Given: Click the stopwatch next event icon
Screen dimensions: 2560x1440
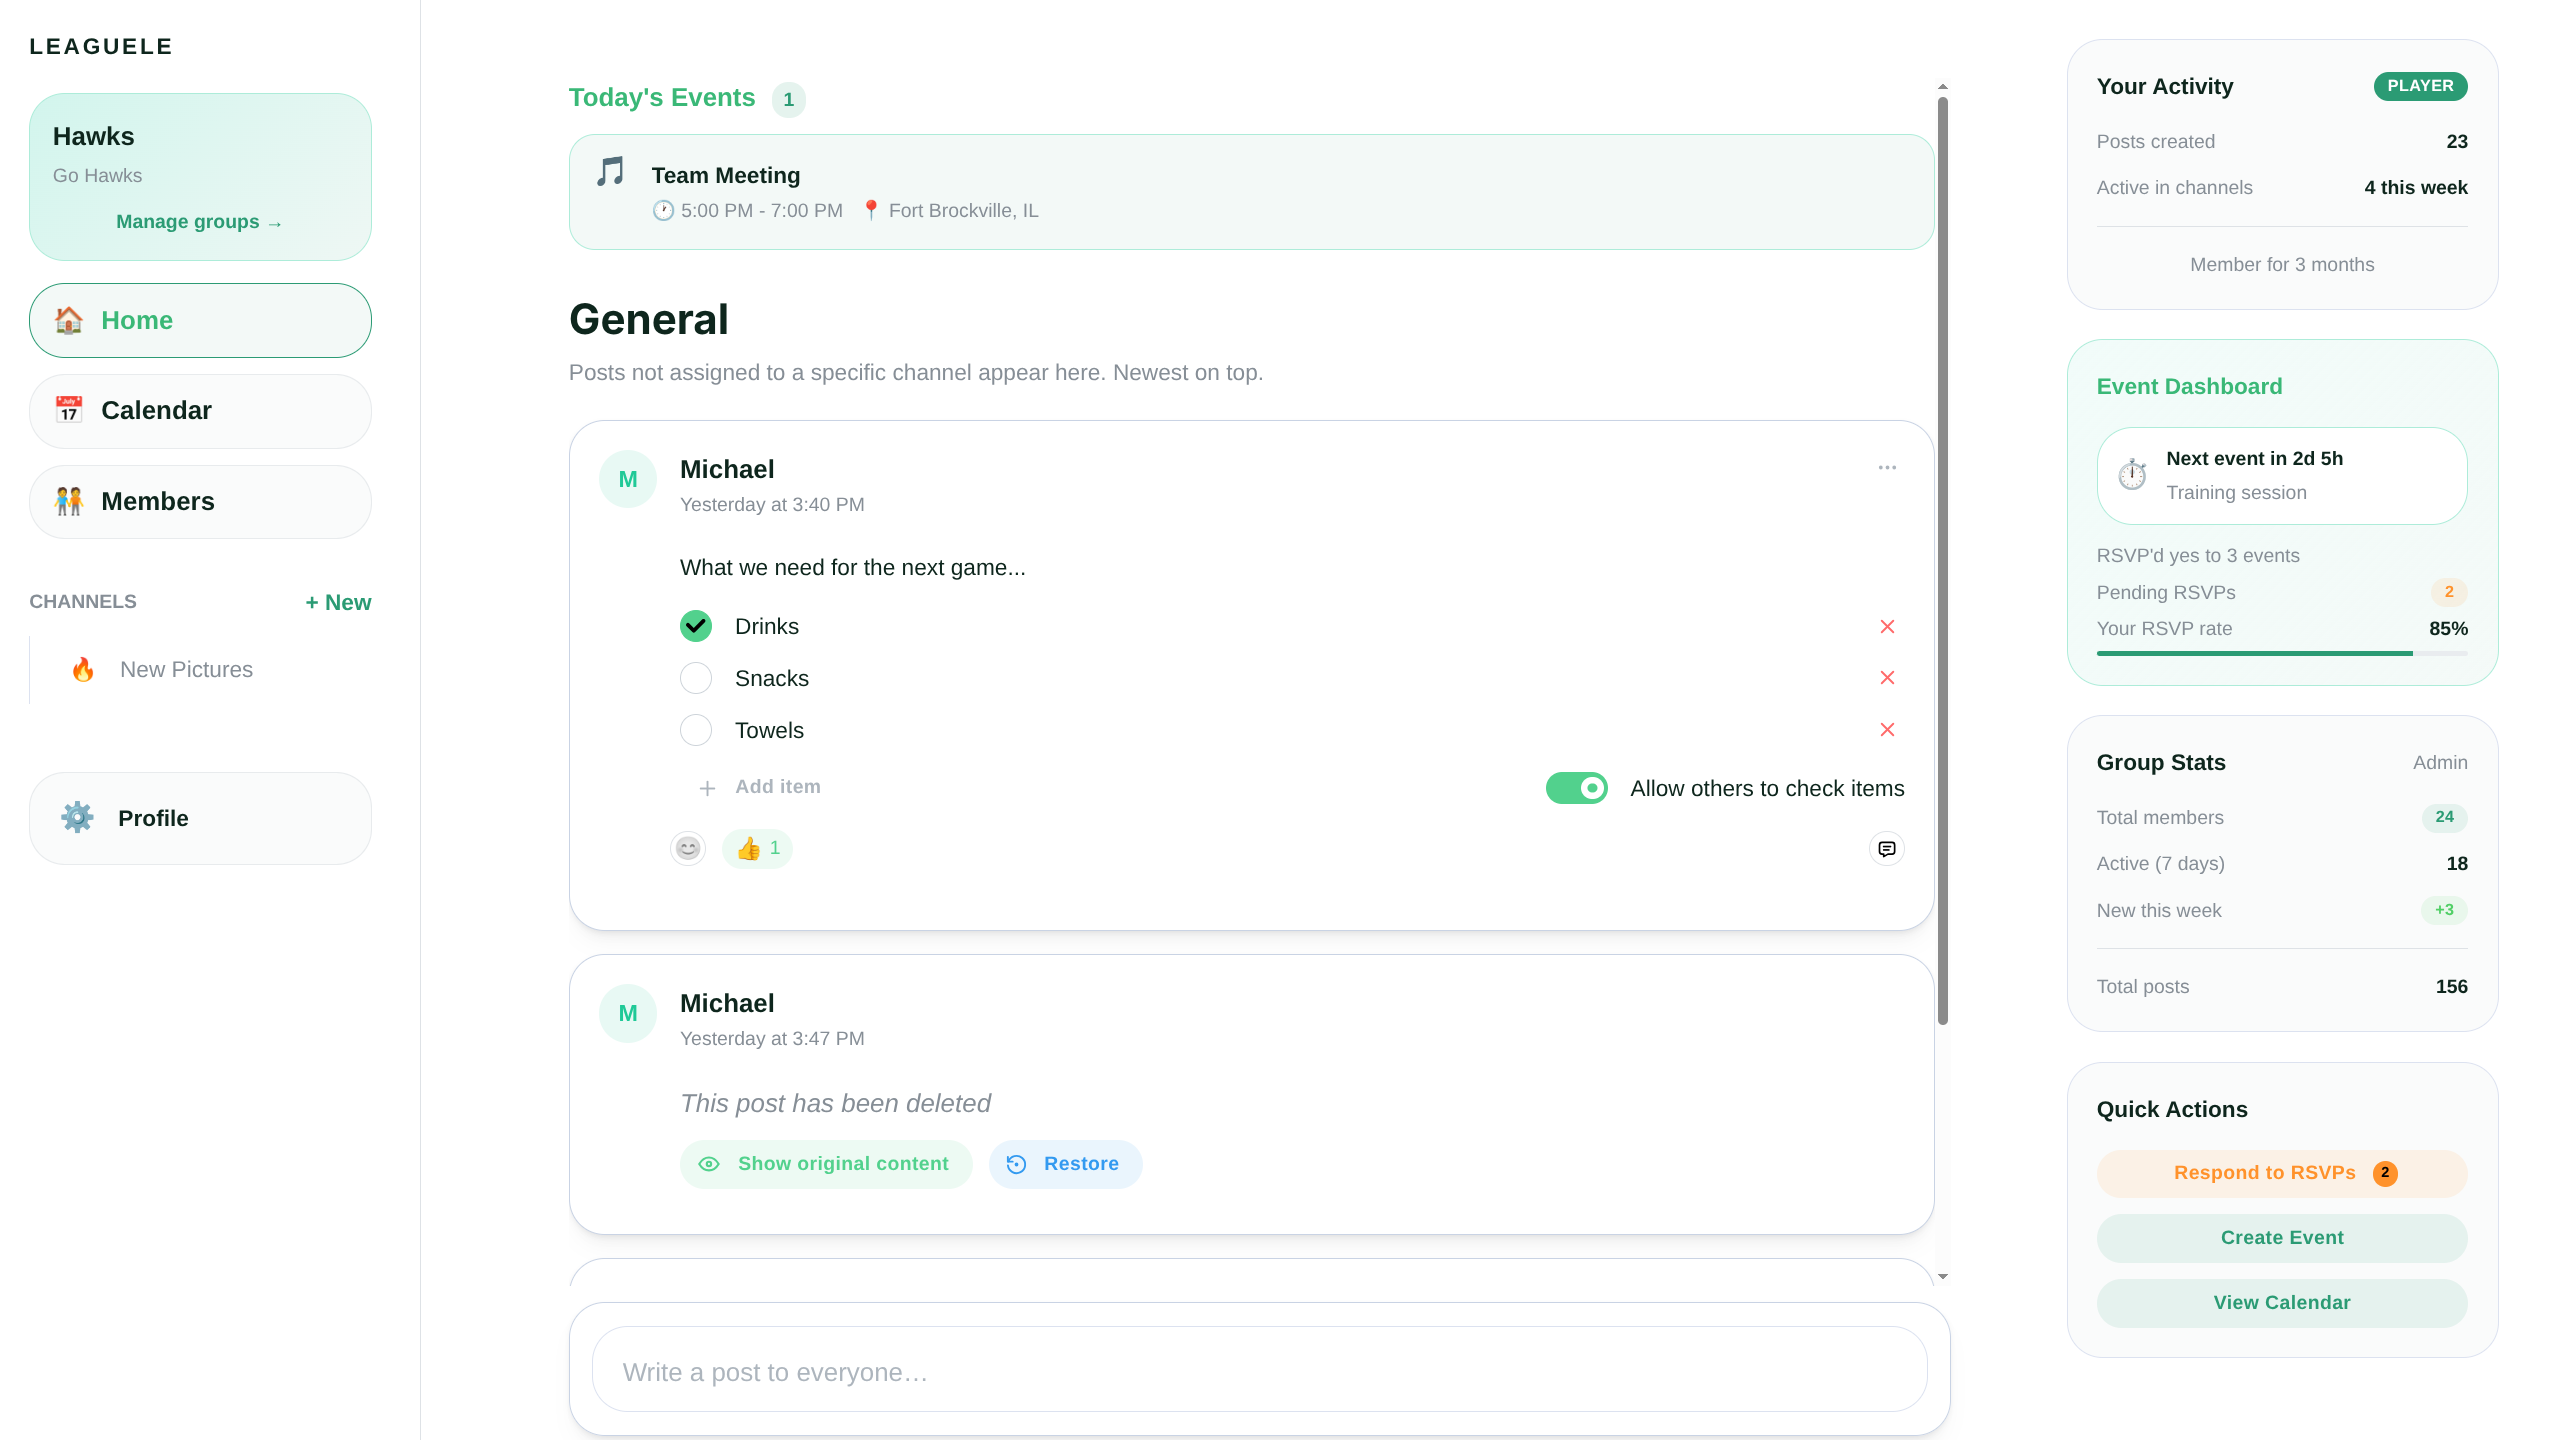Looking at the screenshot, I should click(2132, 475).
